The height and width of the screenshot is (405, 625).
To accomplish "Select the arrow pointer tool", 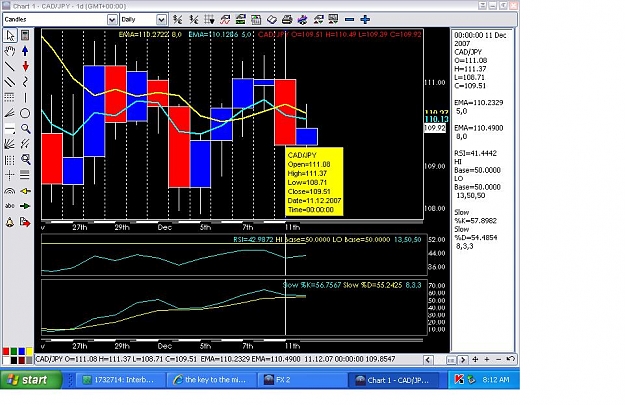I will (10, 35).
